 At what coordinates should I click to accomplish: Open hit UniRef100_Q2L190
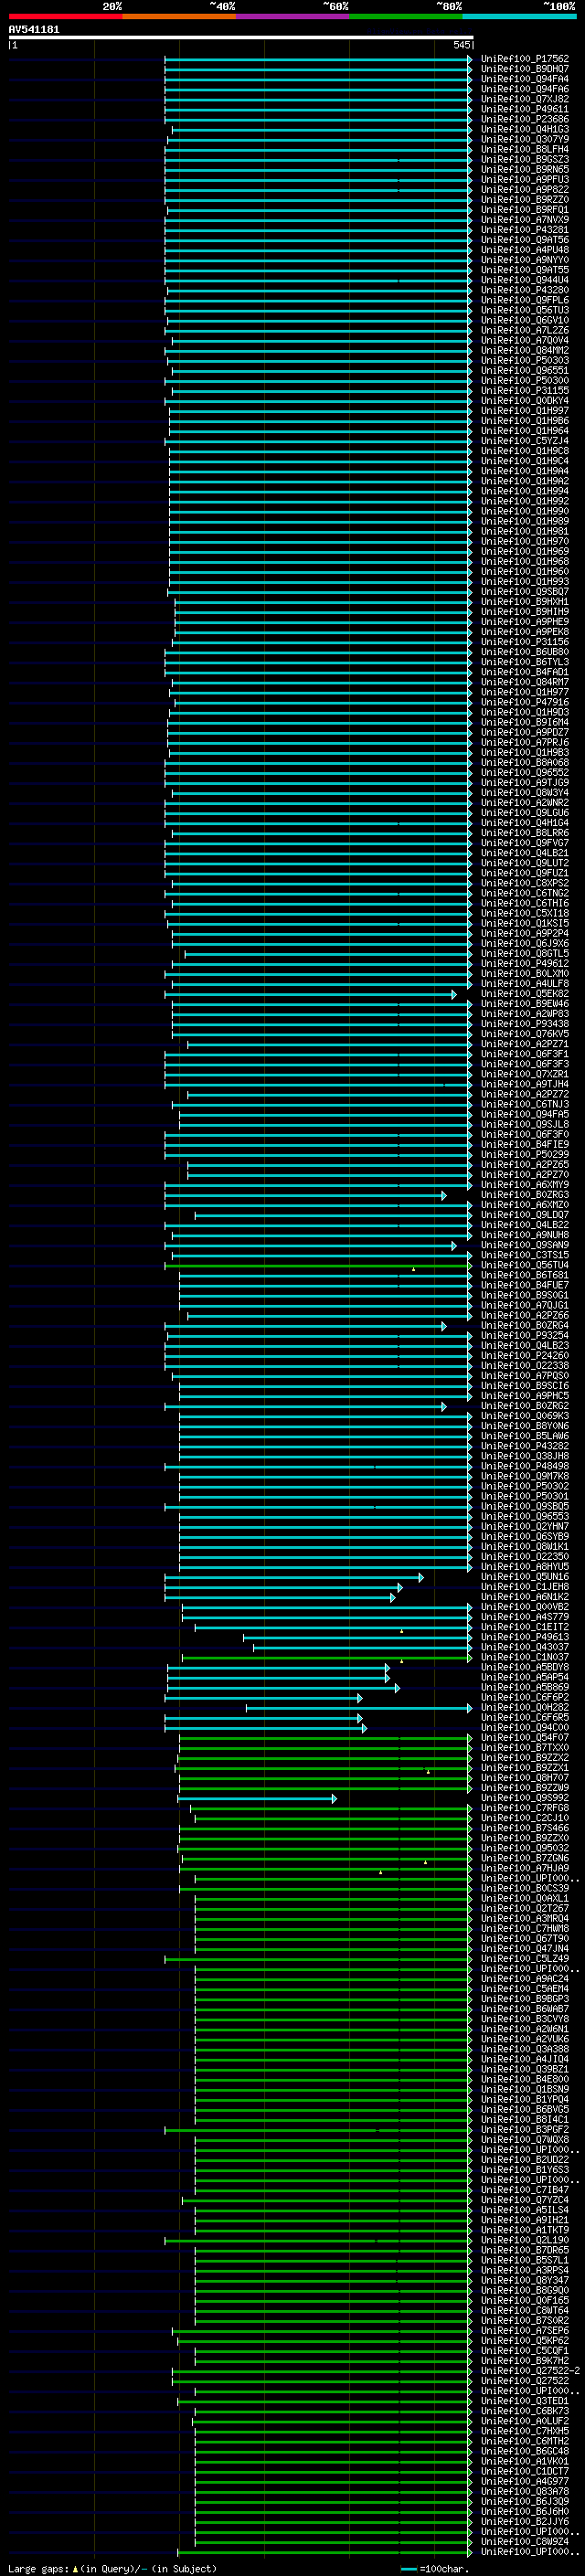(x=524, y=2240)
